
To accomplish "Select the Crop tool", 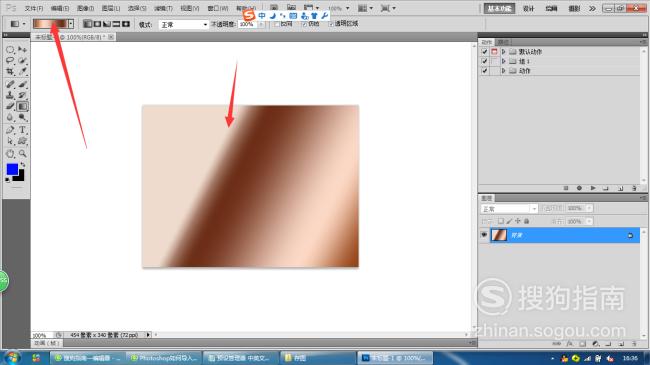I will (x=10, y=71).
